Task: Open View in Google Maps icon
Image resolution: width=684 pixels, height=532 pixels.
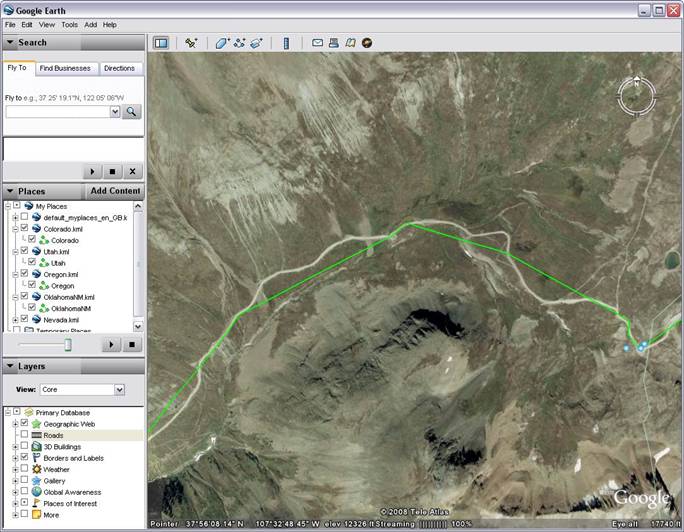Action: point(350,43)
